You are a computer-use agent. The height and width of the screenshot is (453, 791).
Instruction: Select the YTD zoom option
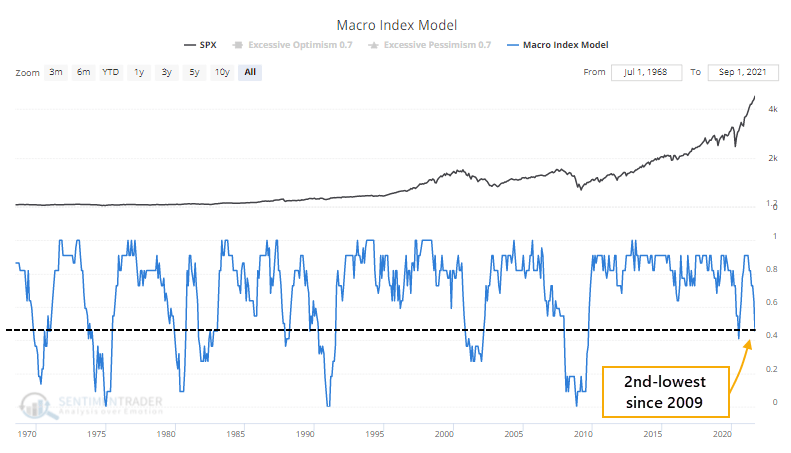pyautogui.click(x=110, y=72)
